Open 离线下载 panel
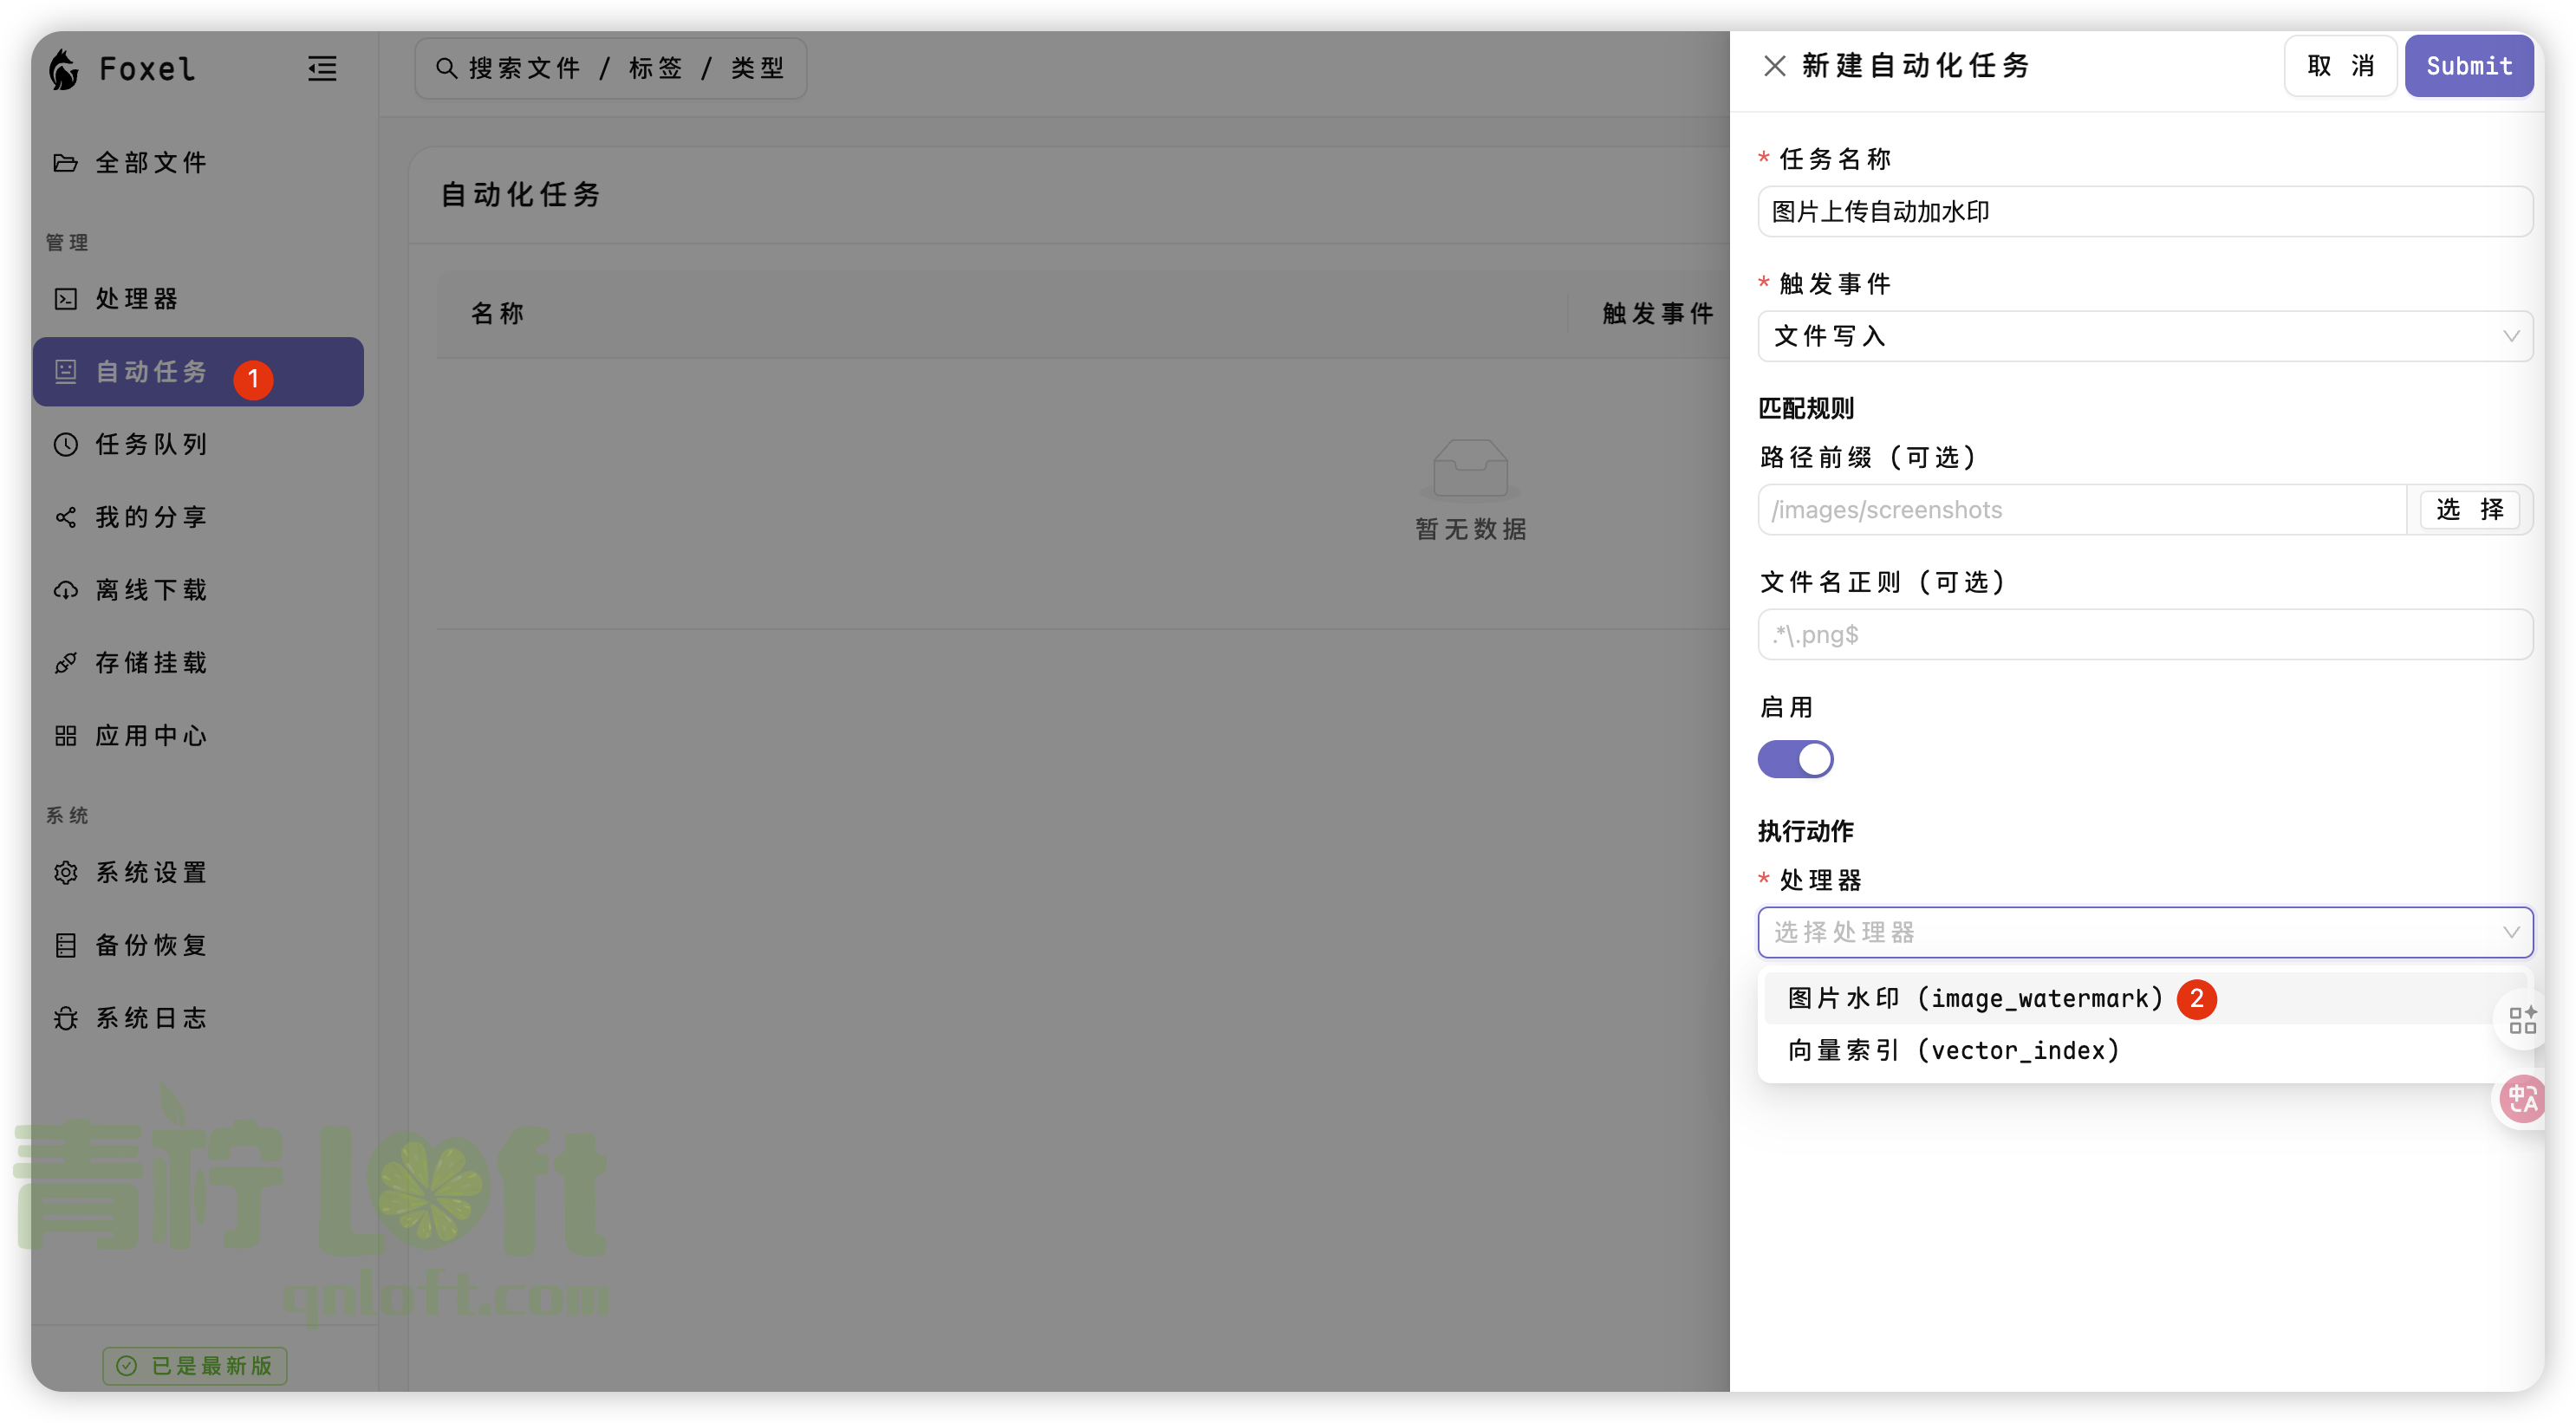This screenshot has height=1423, width=2576. (148, 590)
